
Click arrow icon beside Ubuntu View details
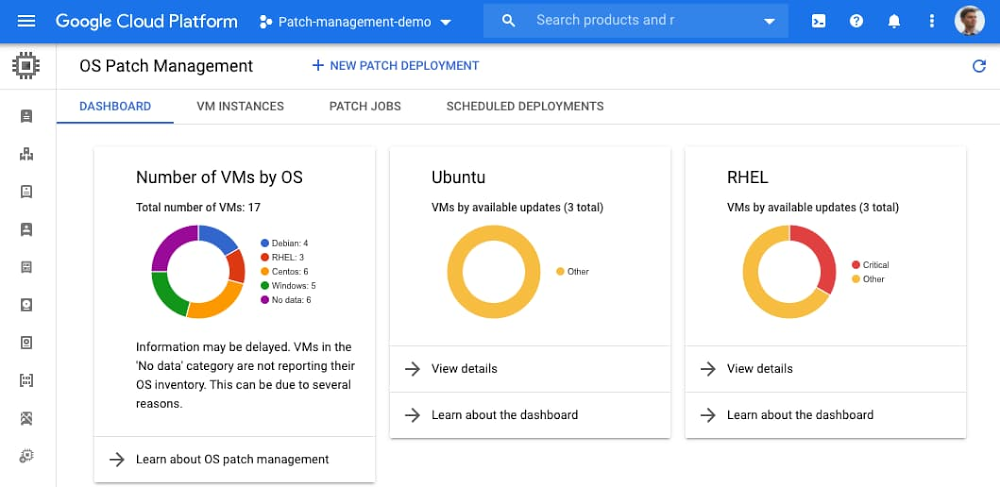tap(413, 369)
